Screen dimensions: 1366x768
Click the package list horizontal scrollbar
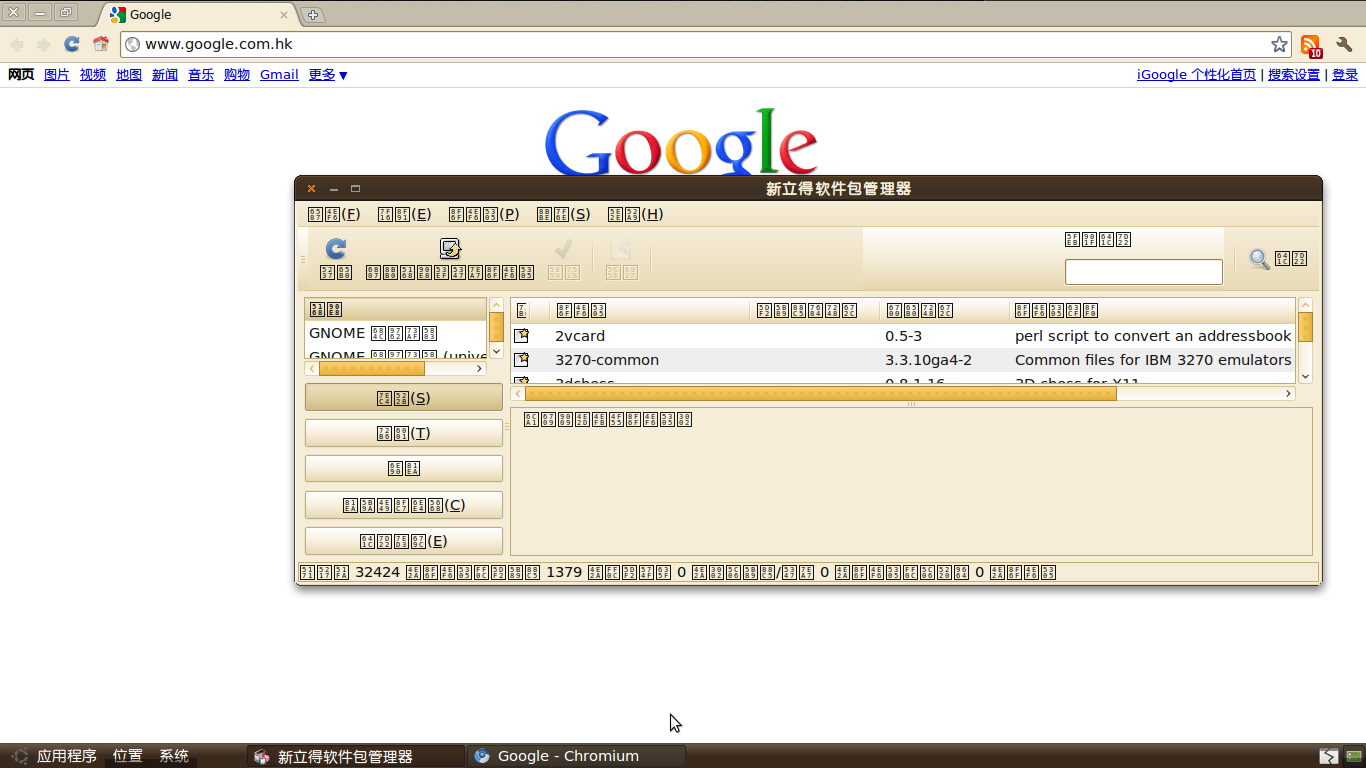[820, 394]
